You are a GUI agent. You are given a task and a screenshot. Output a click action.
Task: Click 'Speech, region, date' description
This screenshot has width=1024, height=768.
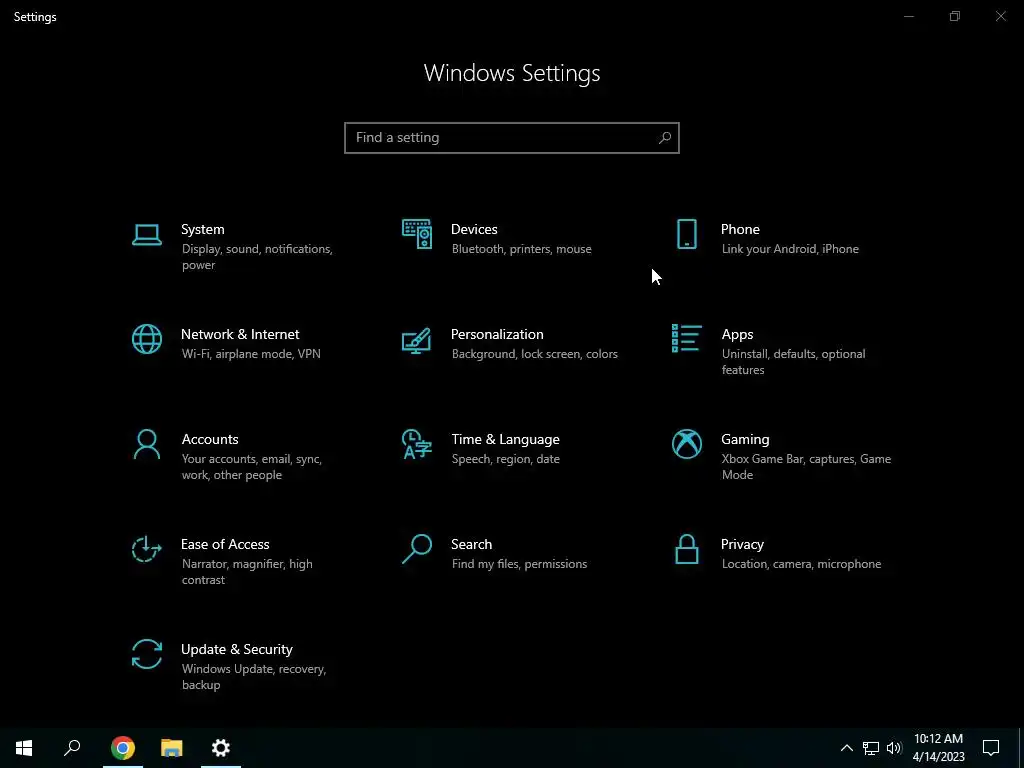click(505, 459)
